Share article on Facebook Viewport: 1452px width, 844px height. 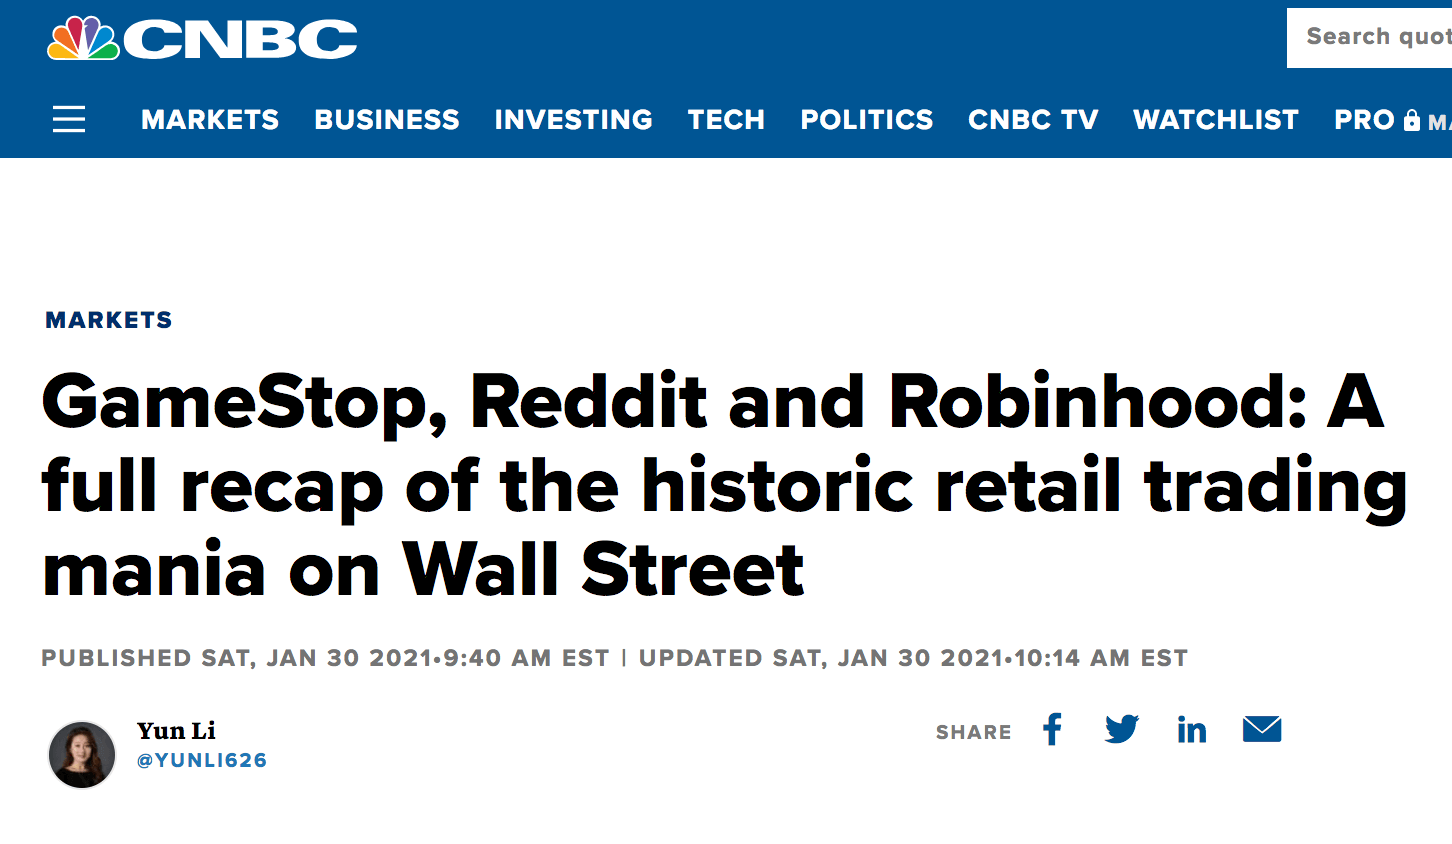pyautogui.click(x=1052, y=729)
